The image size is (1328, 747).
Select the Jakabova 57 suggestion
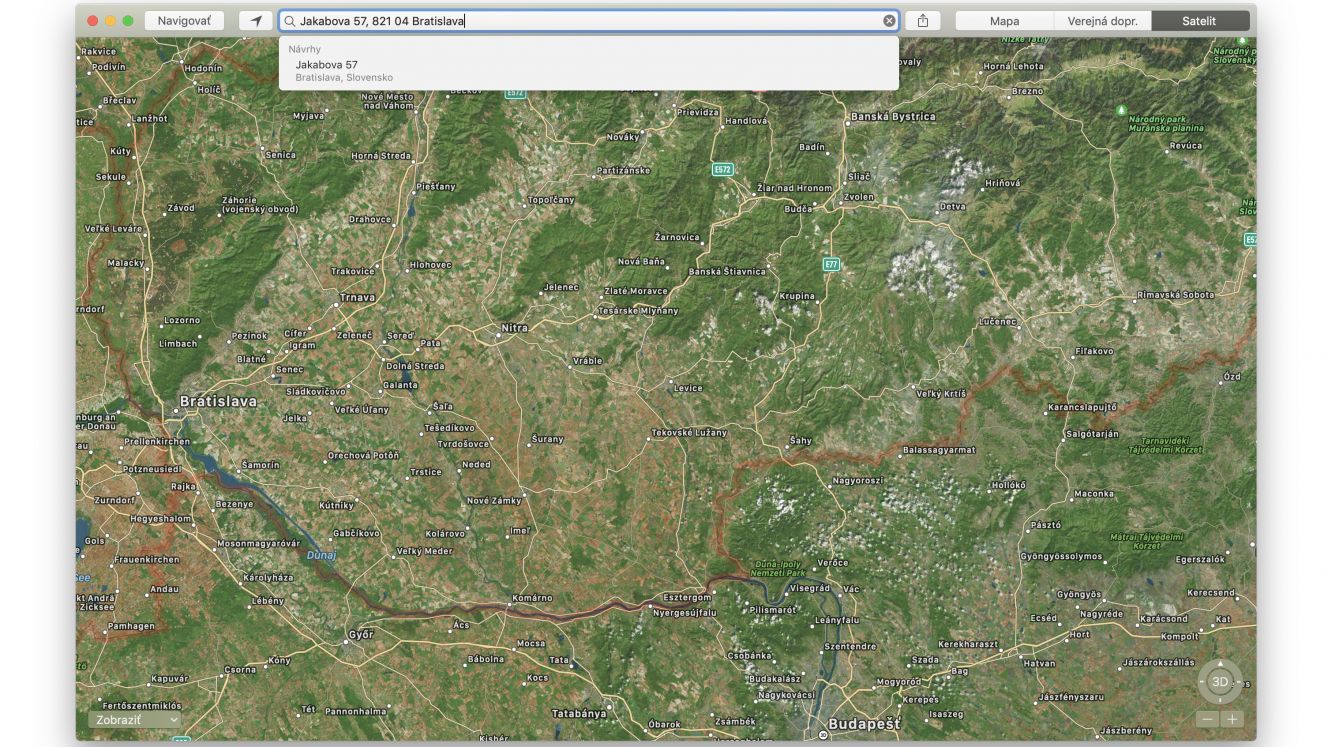[588, 70]
